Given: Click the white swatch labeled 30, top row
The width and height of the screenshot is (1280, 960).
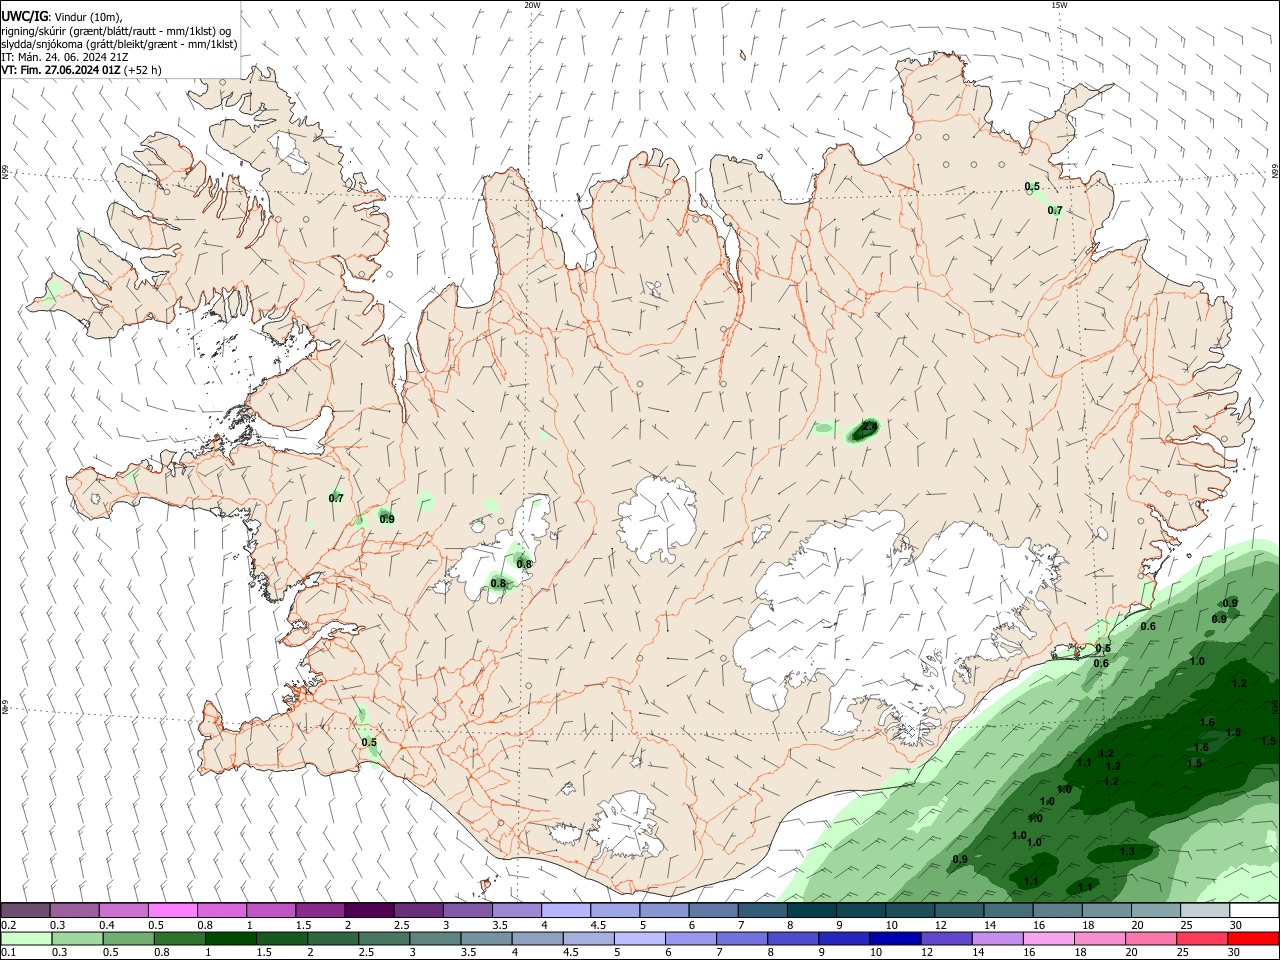Looking at the screenshot, I should tap(1255, 910).
